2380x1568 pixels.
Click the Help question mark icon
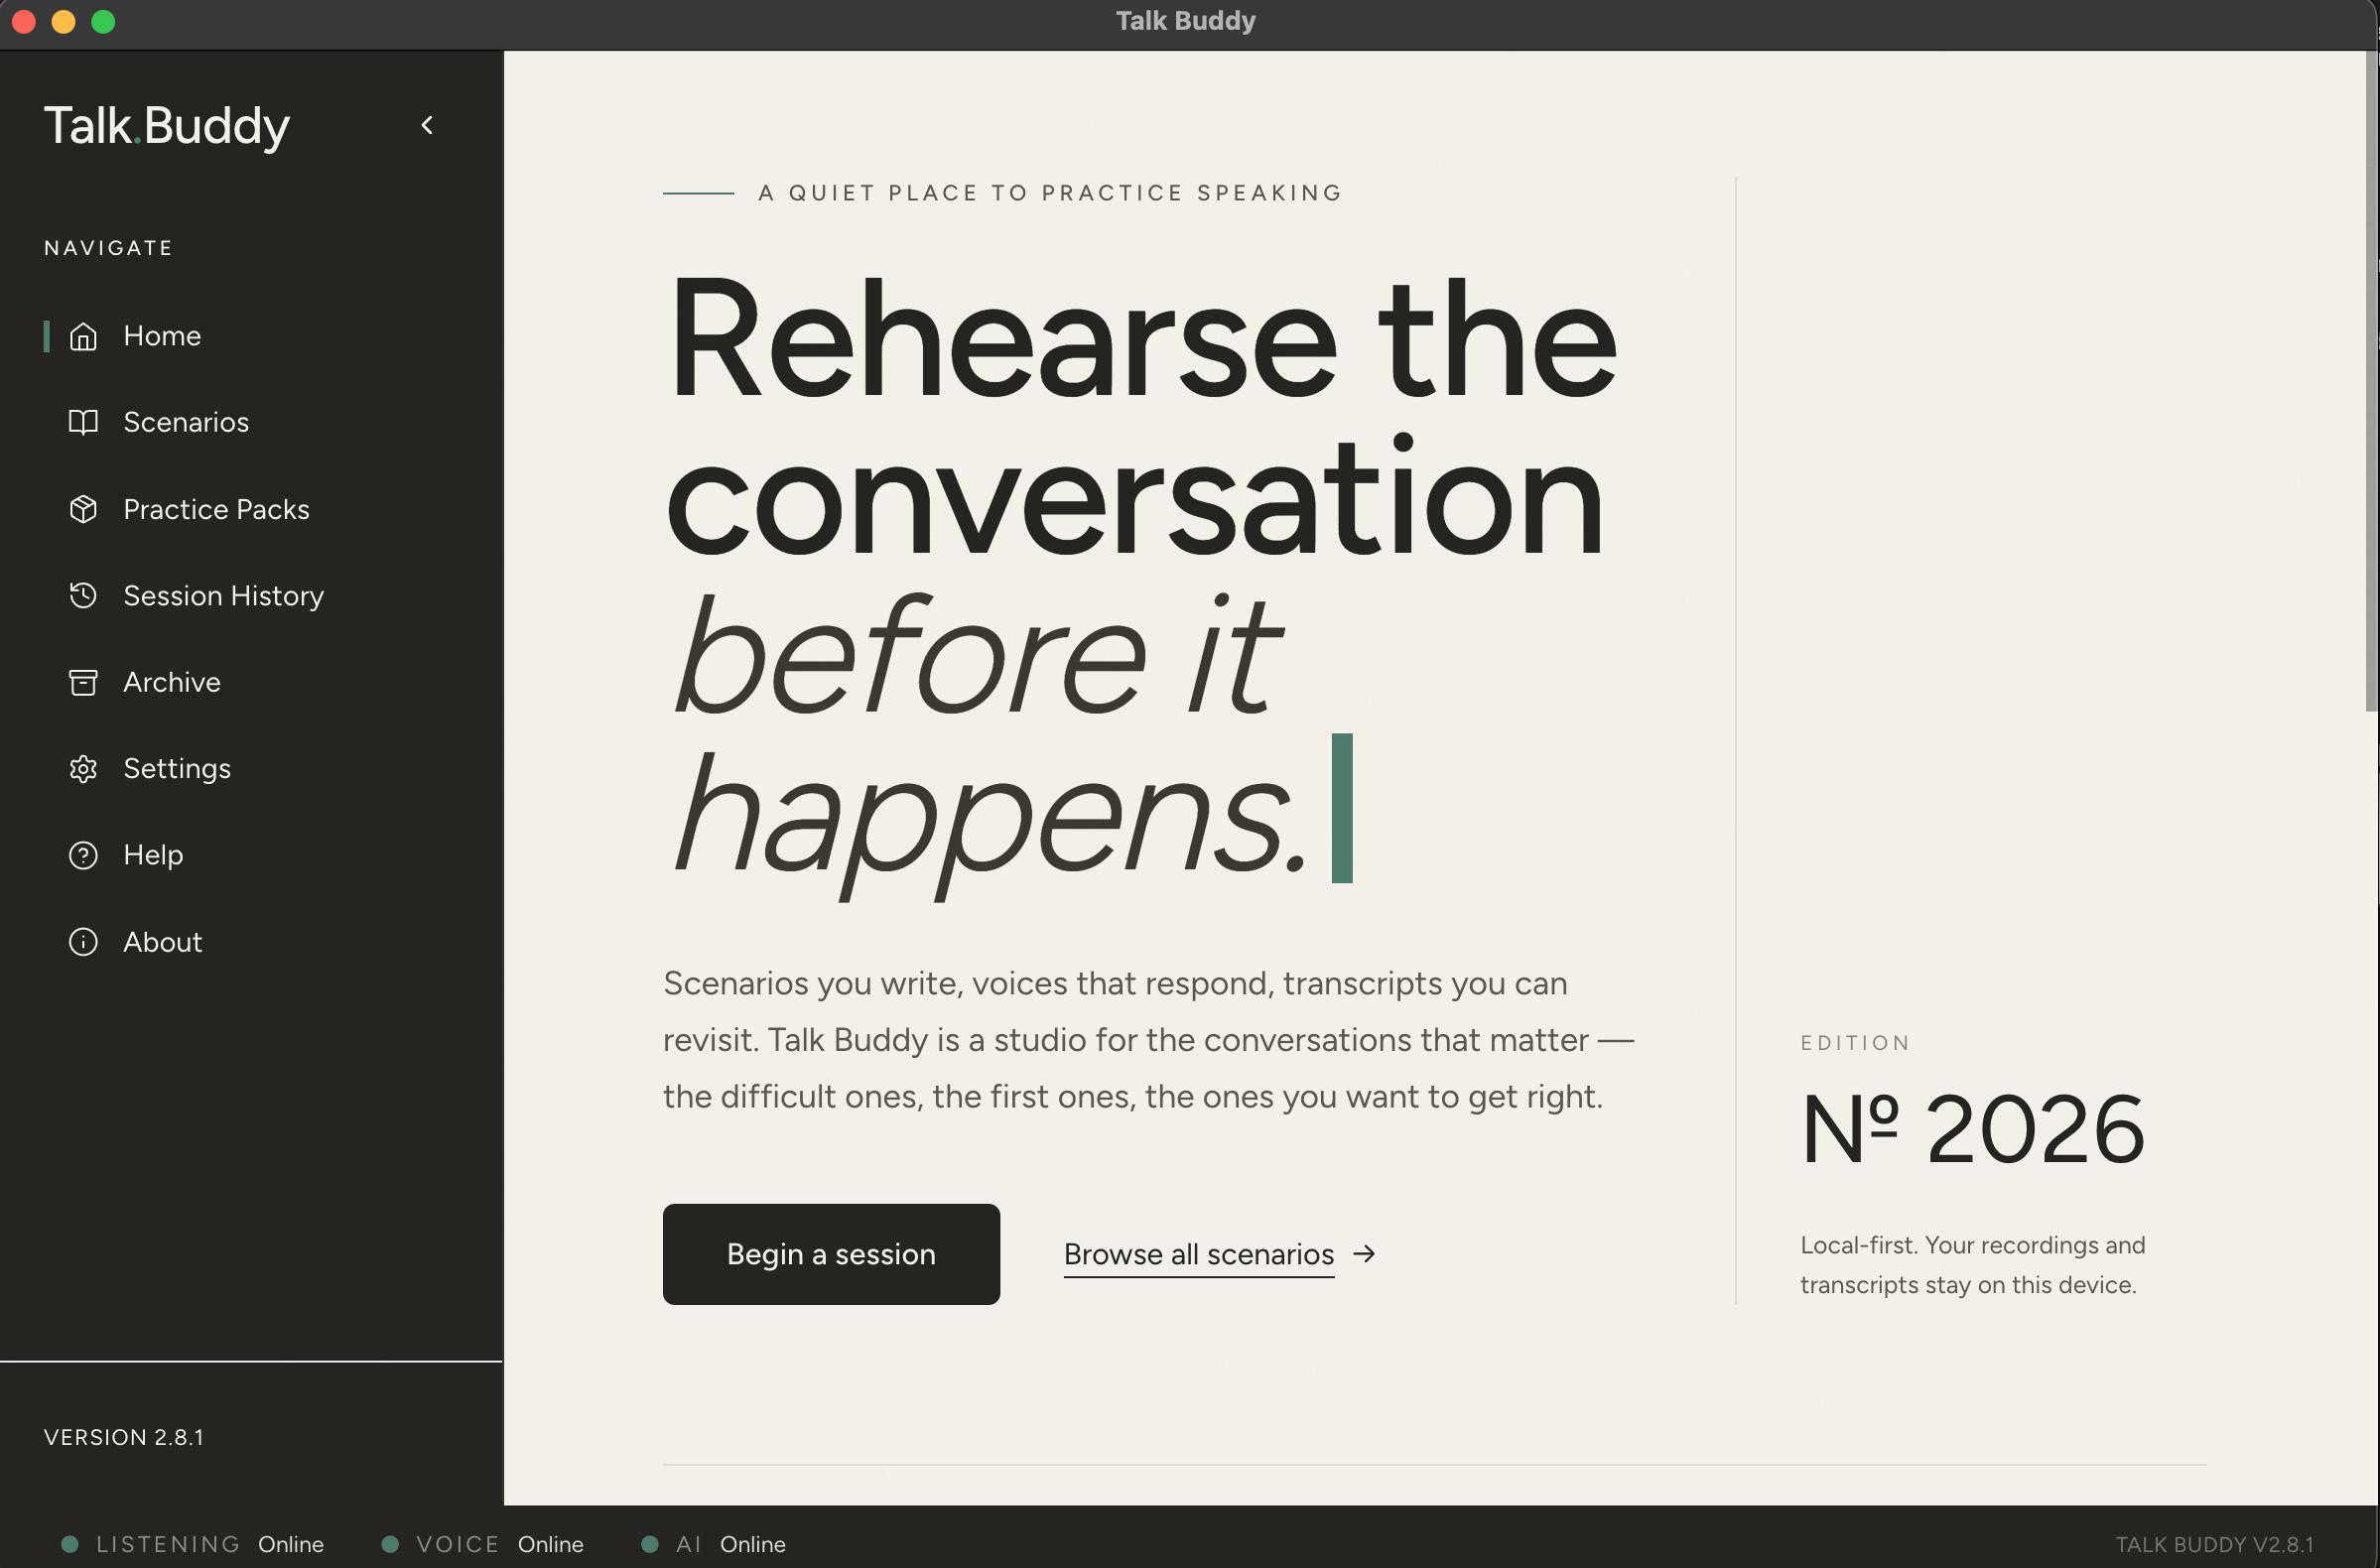click(84, 855)
